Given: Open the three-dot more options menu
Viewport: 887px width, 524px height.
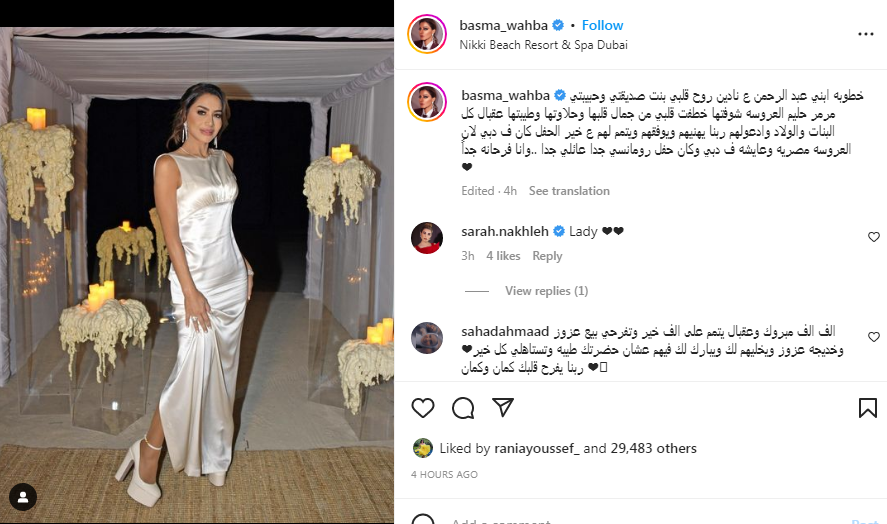Looking at the screenshot, I should [866, 35].
